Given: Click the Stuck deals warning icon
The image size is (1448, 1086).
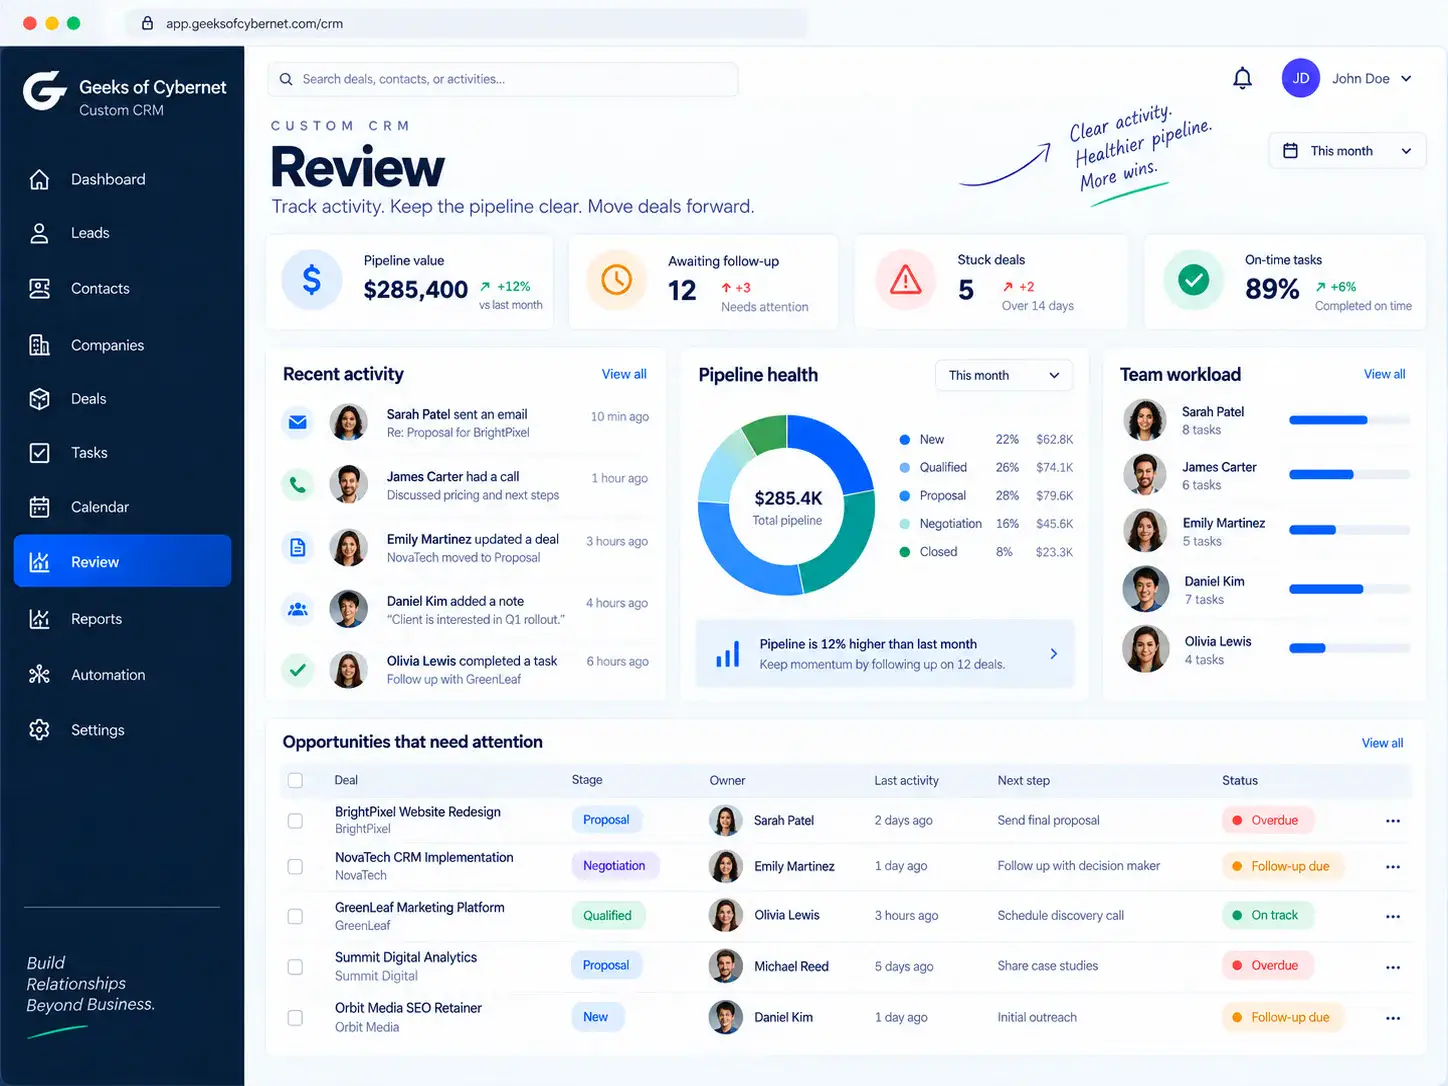Looking at the screenshot, I should pos(905,280).
